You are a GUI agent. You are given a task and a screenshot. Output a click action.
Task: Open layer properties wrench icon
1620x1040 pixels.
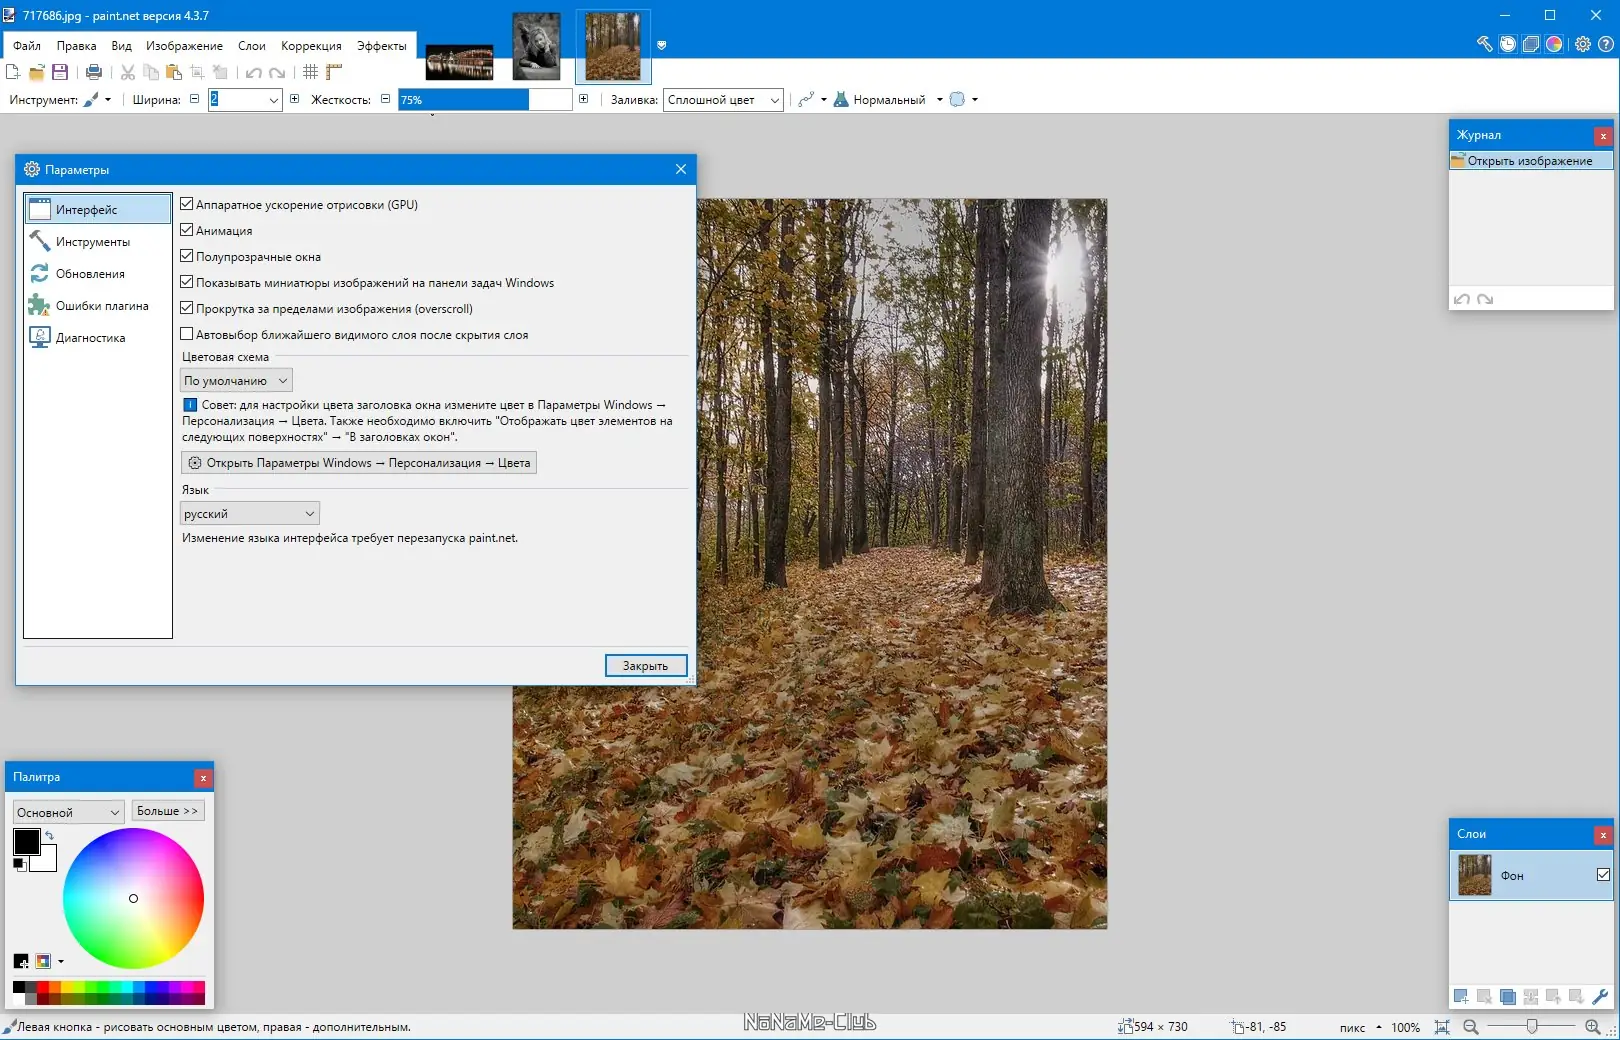click(x=1600, y=997)
